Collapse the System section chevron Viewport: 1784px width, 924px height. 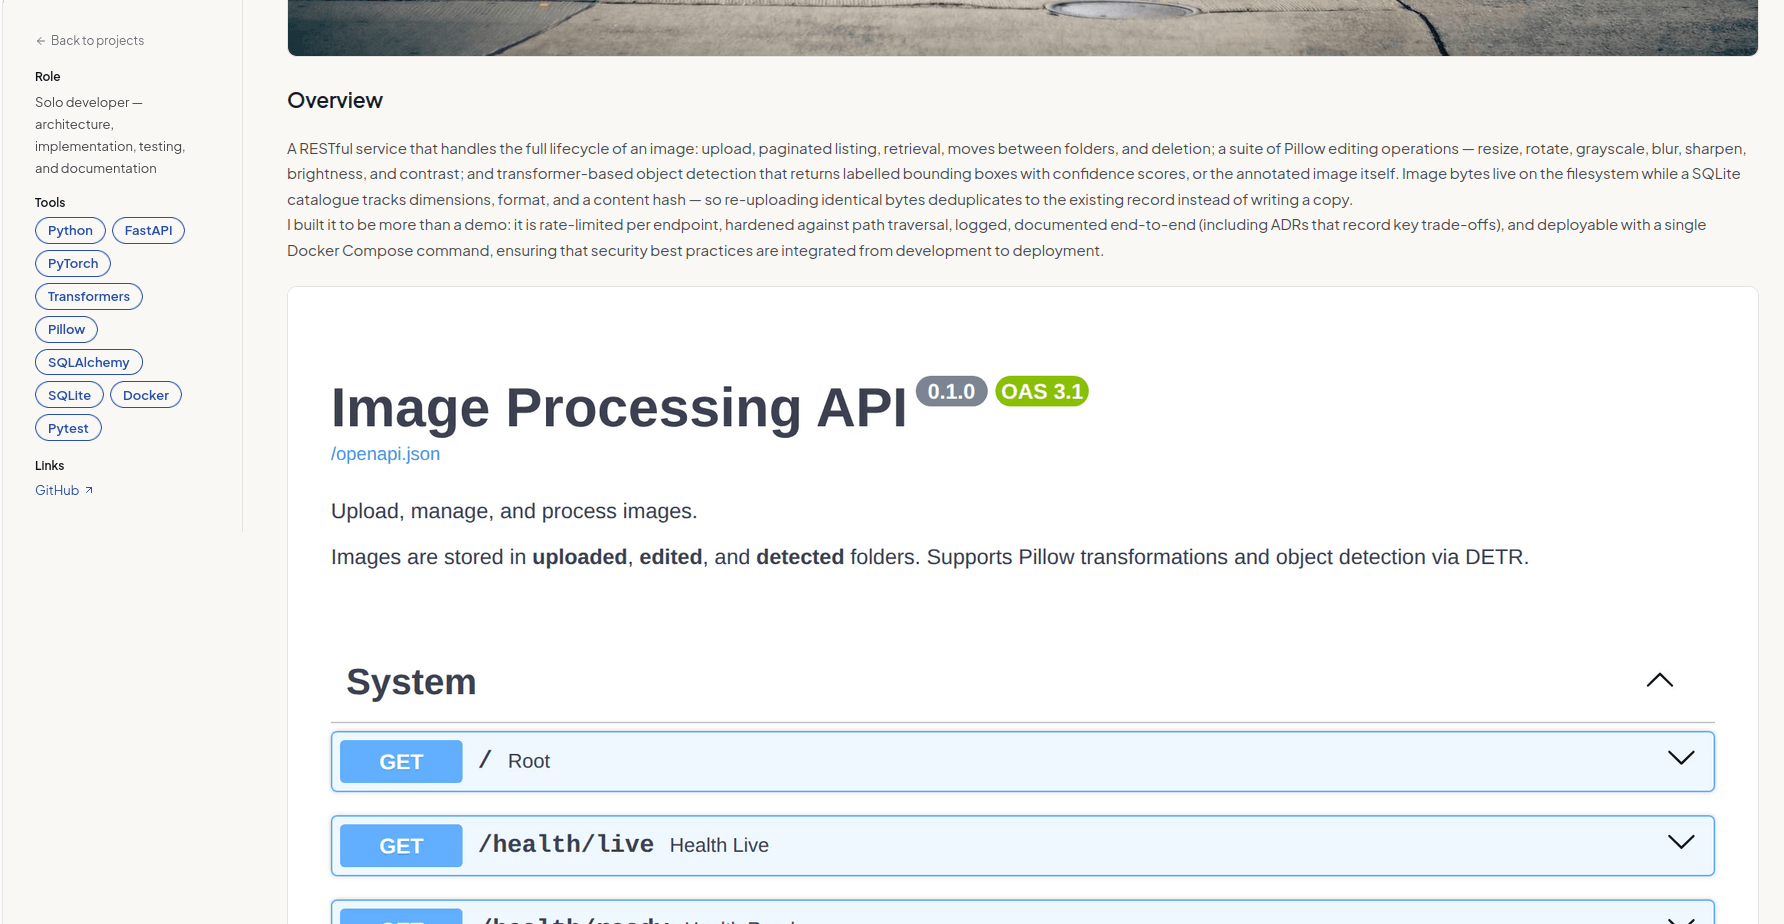tap(1659, 680)
